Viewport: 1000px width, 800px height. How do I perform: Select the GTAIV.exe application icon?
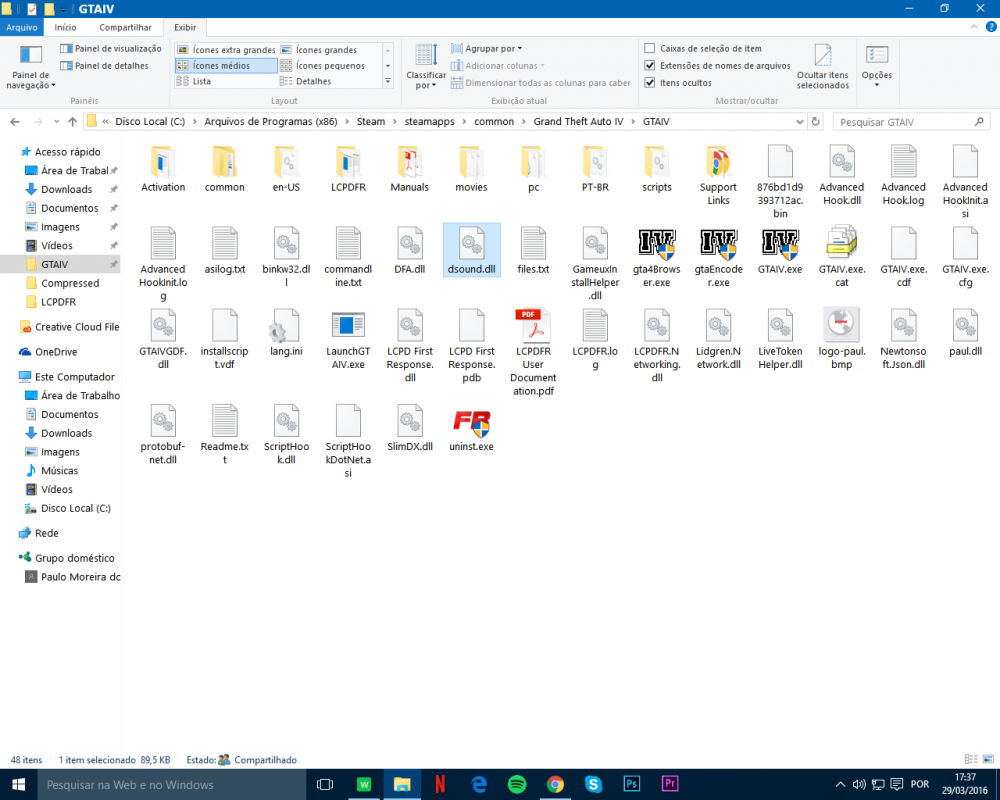780,244
